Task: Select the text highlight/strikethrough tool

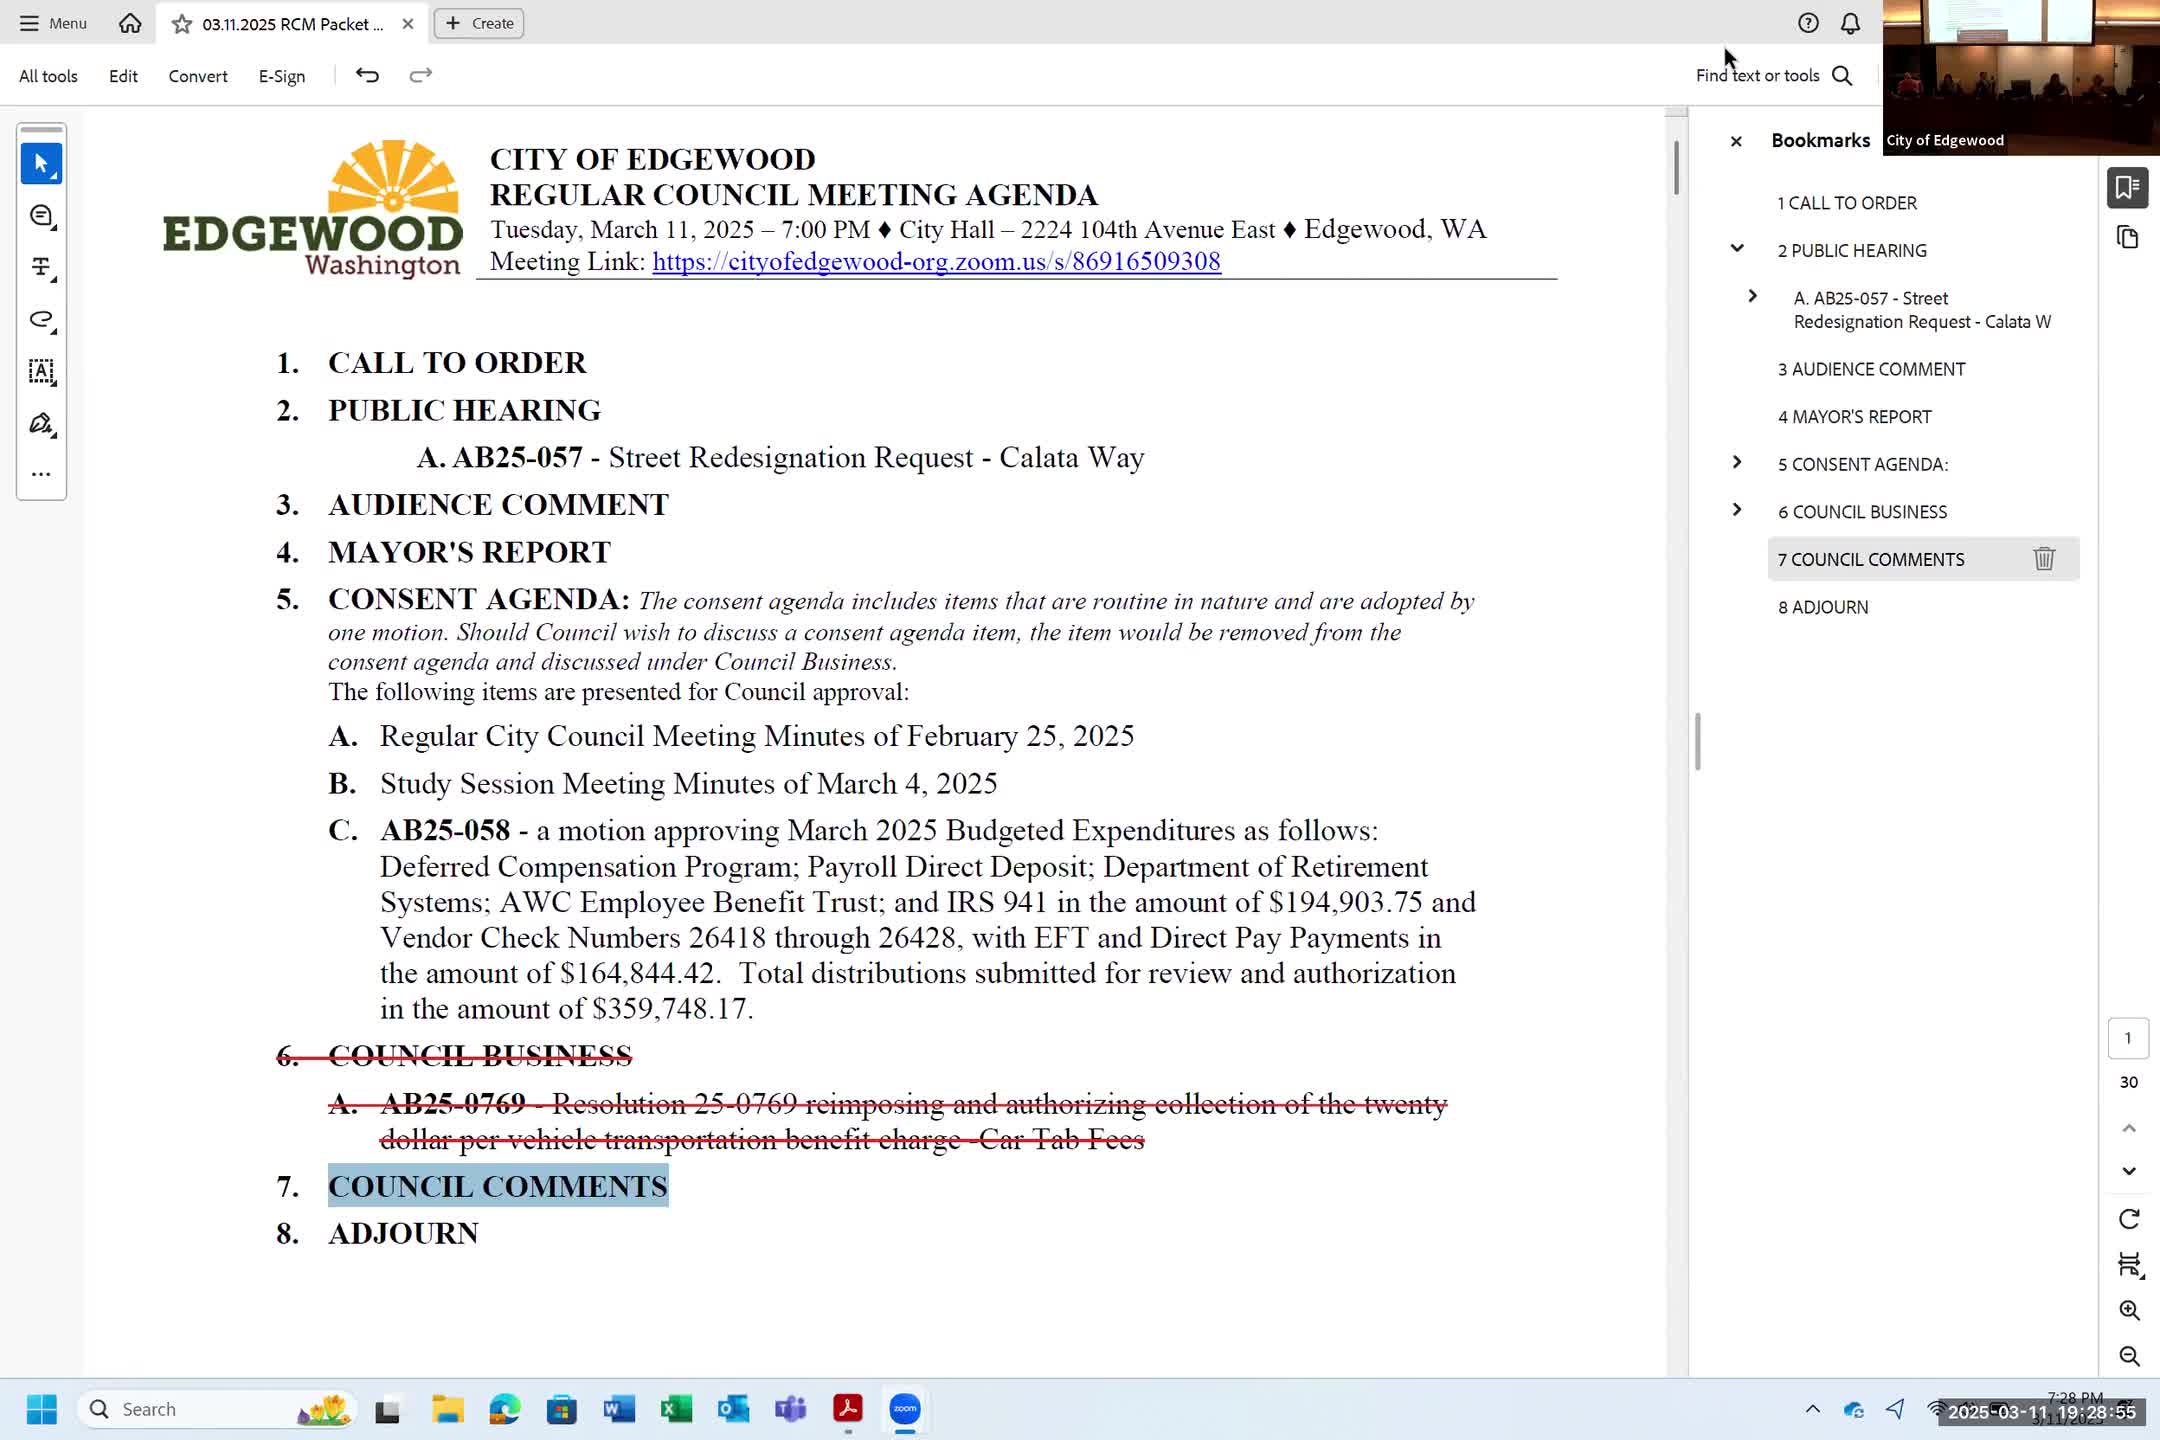Action: pyautogui.click(x=41, y=267)
